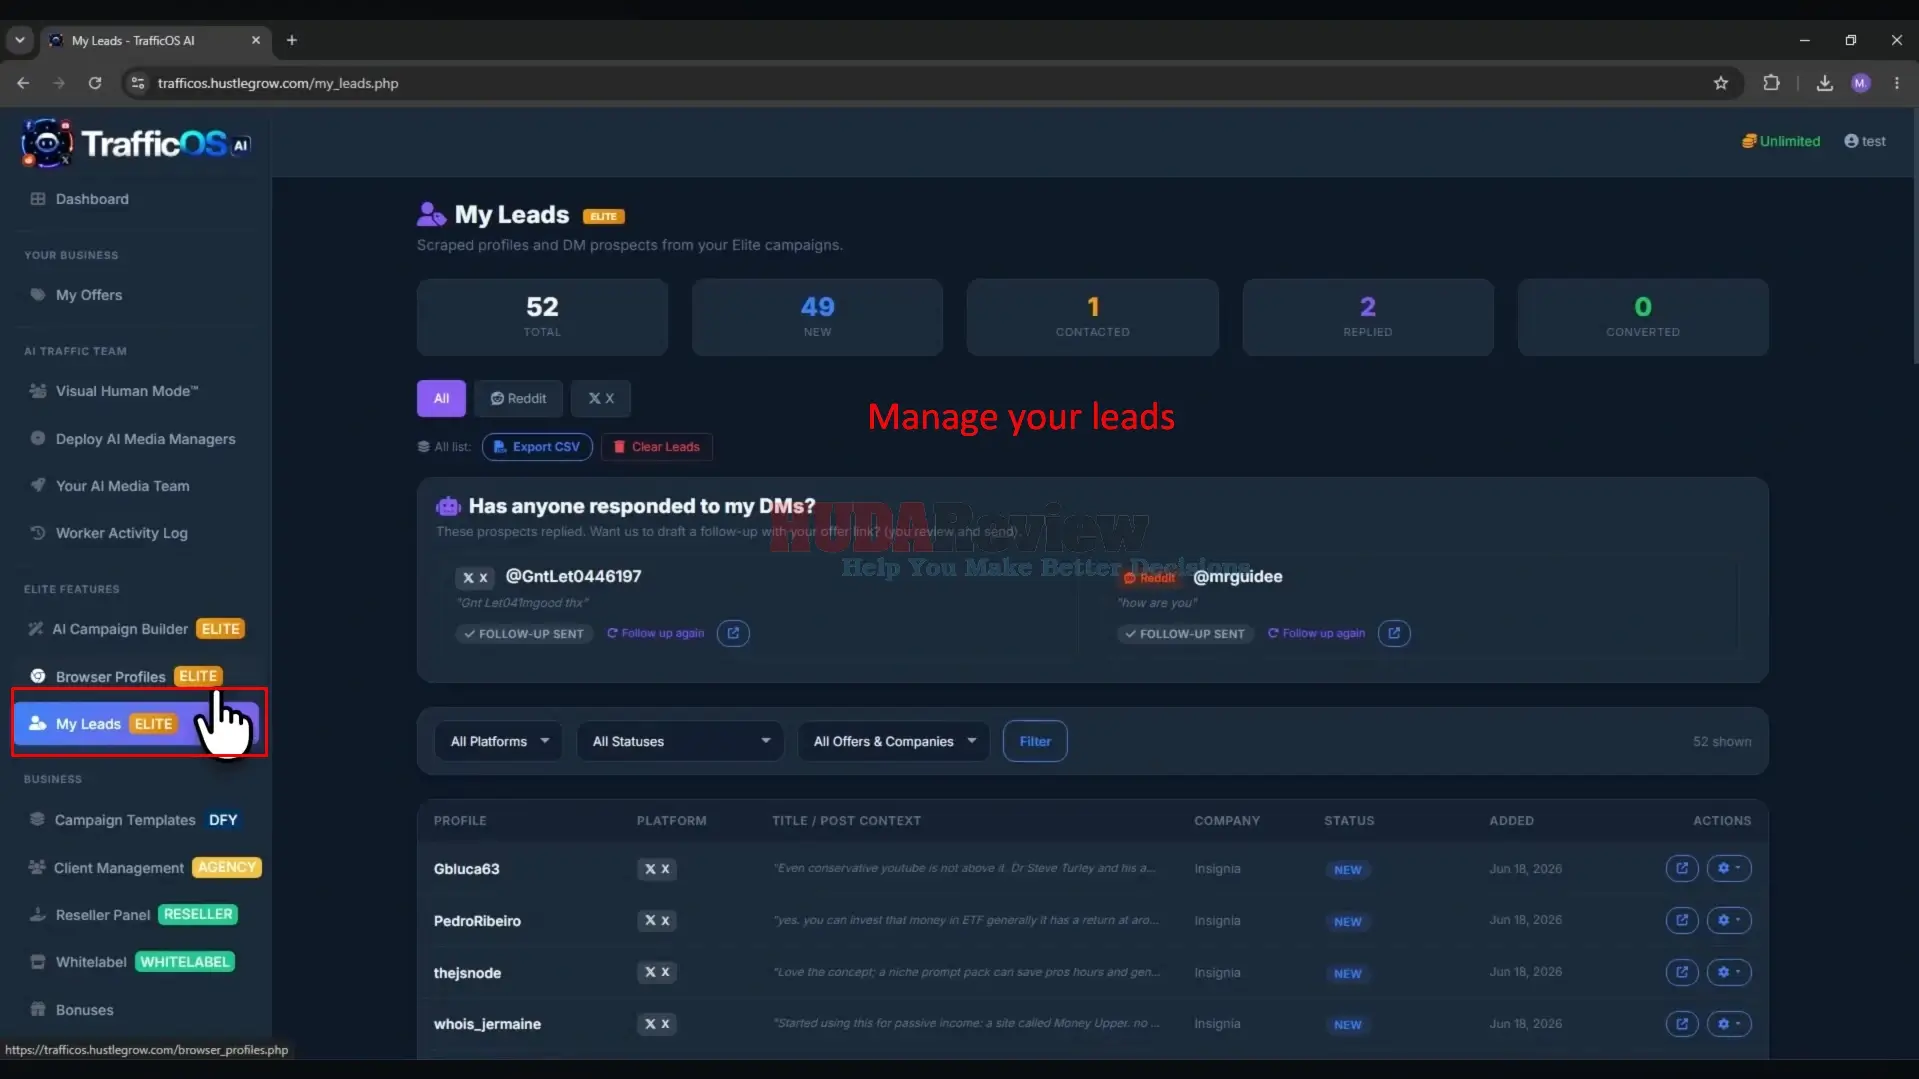Image resolution: width=1919 pixels, height=1079 pixels.
Task: Click Gbluca63 profile name
Action: point(466,869)
